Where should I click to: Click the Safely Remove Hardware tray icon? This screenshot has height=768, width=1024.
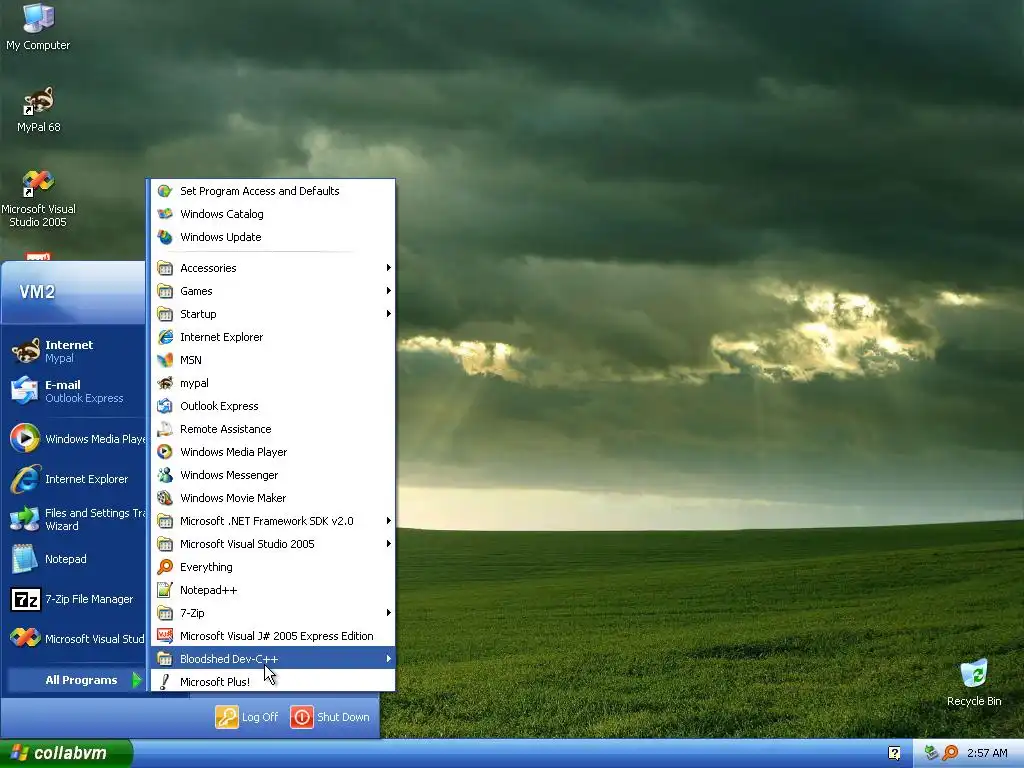[932, 753]
